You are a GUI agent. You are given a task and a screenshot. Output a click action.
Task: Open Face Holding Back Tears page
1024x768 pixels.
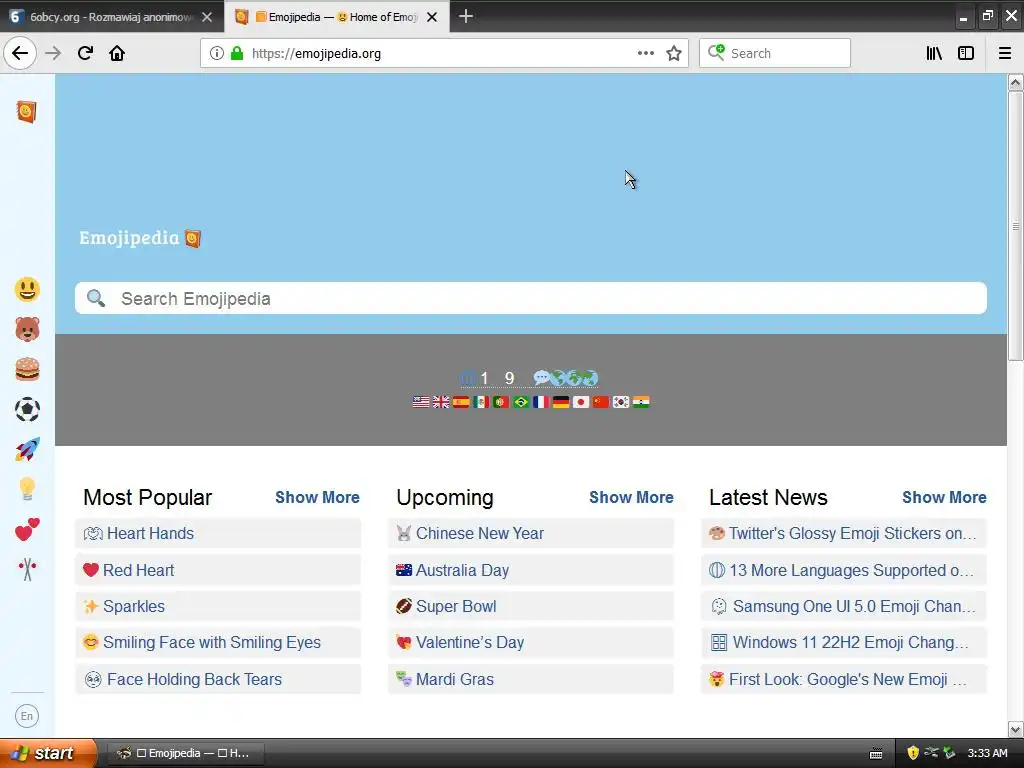pyautogui.click(x=217, y=679)
